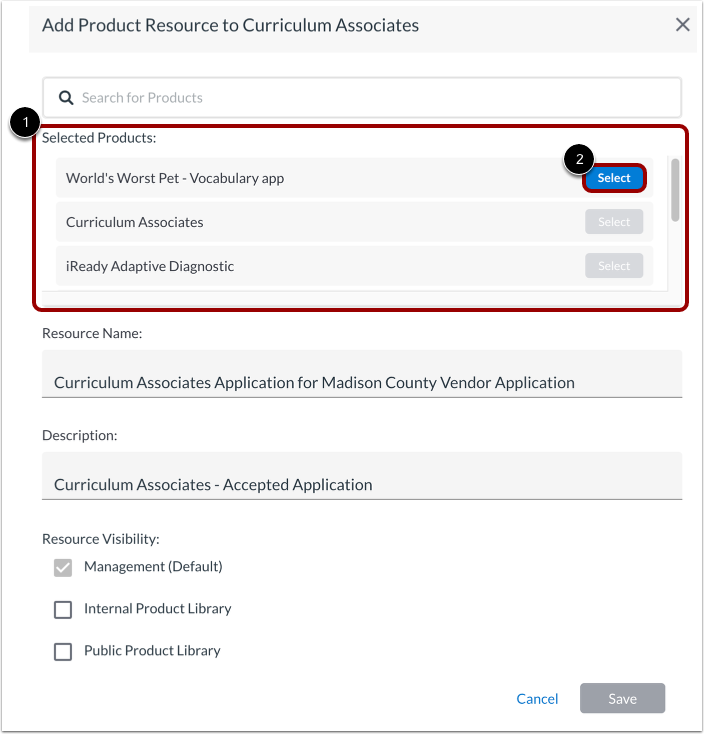Viewport: 704px width, 734px height.
Task: Cancel adding the product resource
Action: pos(537,699)
